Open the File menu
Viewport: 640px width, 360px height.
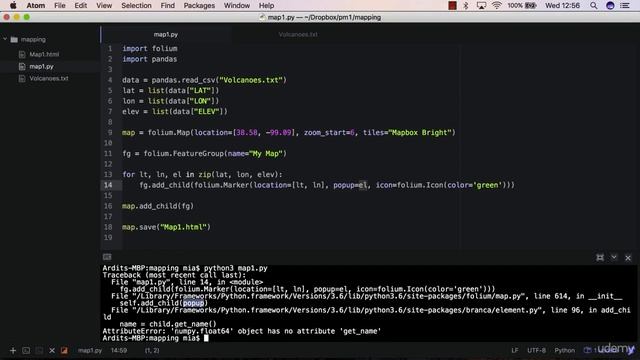pos(60,5)
